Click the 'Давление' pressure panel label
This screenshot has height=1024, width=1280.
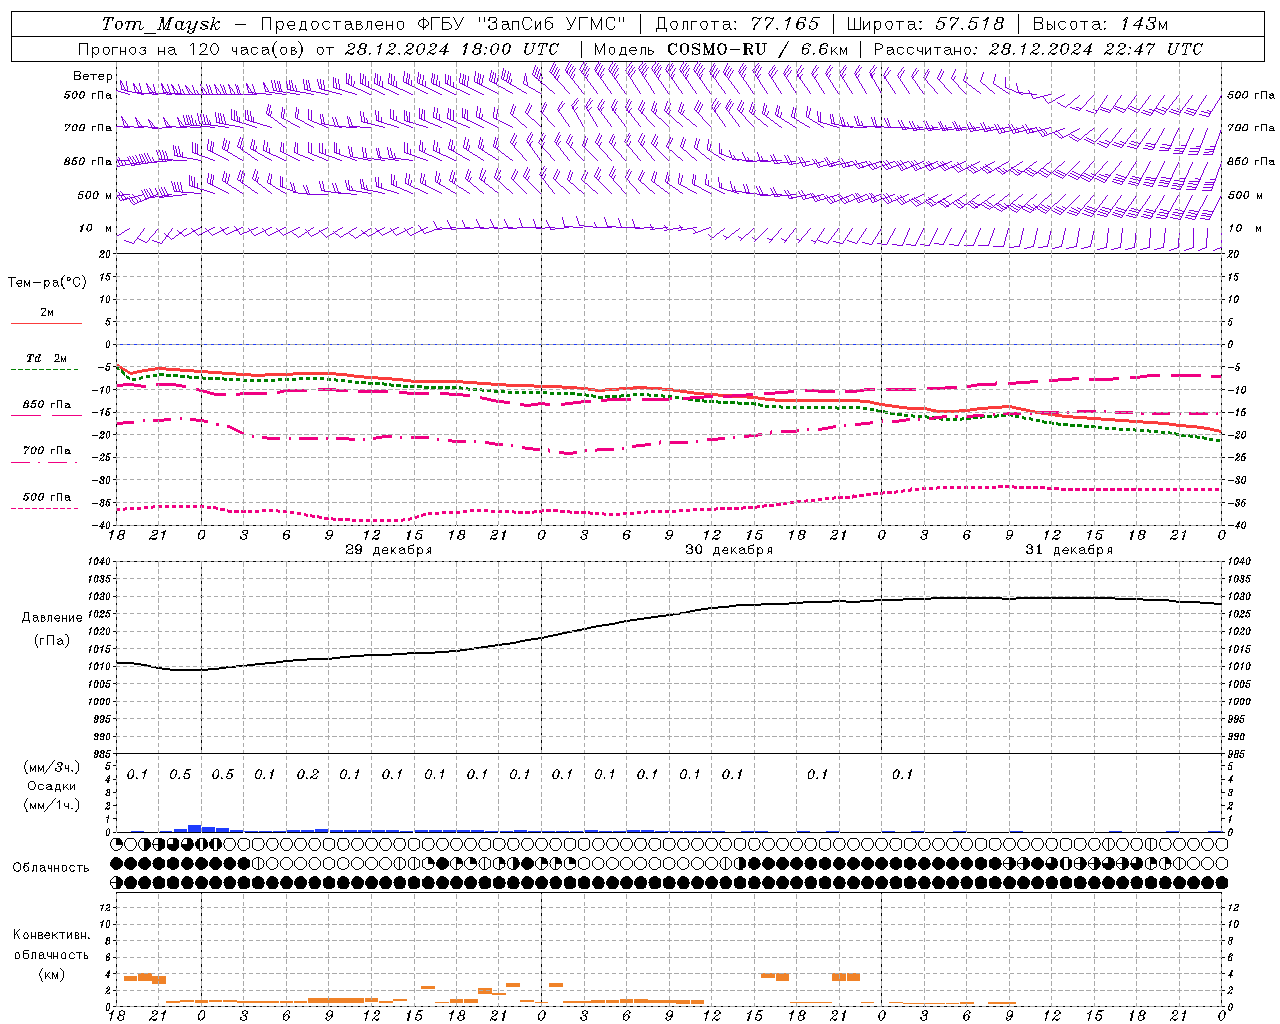point(52,618)
